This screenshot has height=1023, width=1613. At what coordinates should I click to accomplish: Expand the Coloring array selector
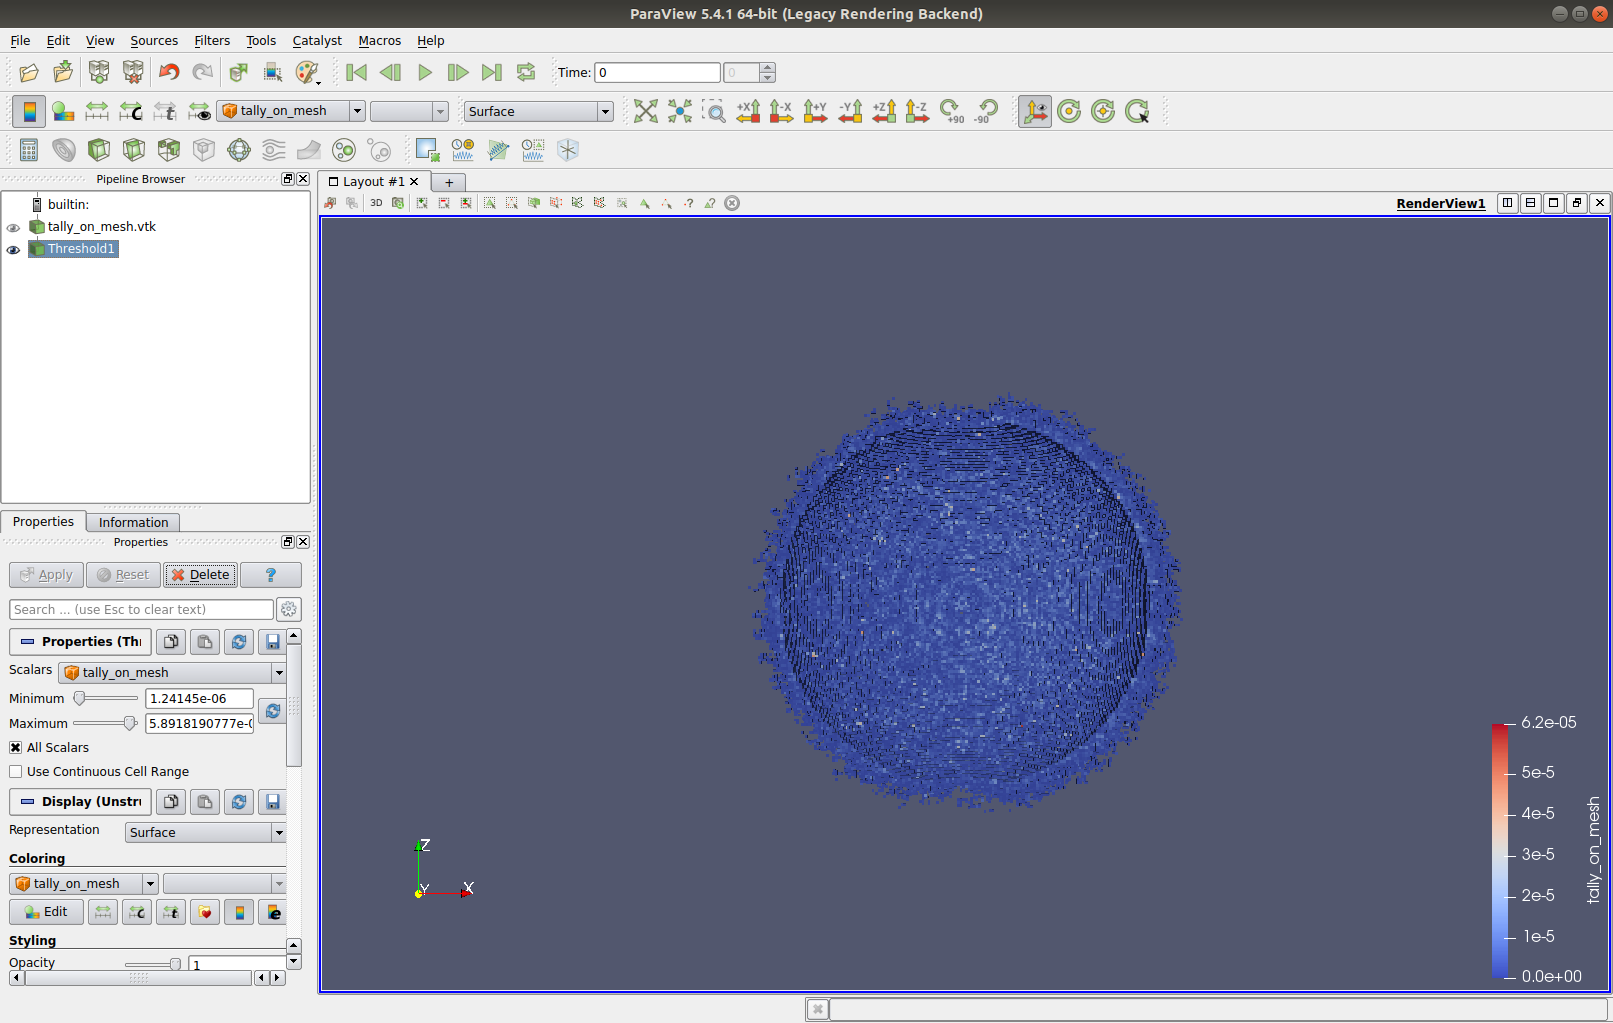point(82,883)
